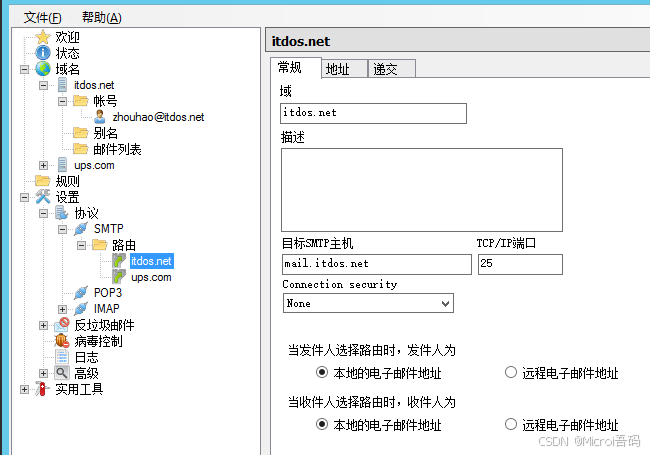Click the protocol icon beside 协议
The height and width of the screenshot is (455, 650).
pos(62,213)
